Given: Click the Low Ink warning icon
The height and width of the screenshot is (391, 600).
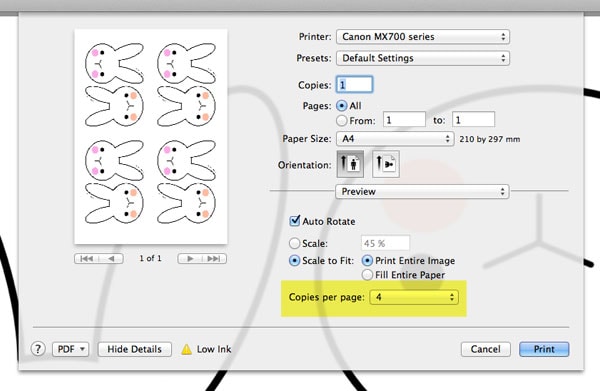Looking at the screenshot, I should [x=186, y=349].
